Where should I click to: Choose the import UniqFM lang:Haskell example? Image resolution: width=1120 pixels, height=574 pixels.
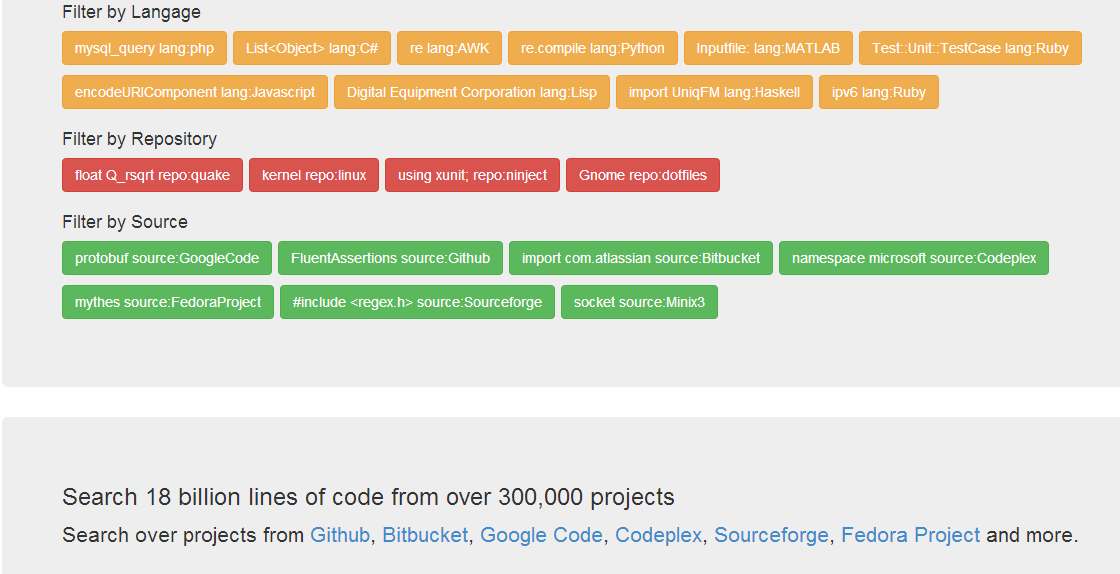click(714, 92)
